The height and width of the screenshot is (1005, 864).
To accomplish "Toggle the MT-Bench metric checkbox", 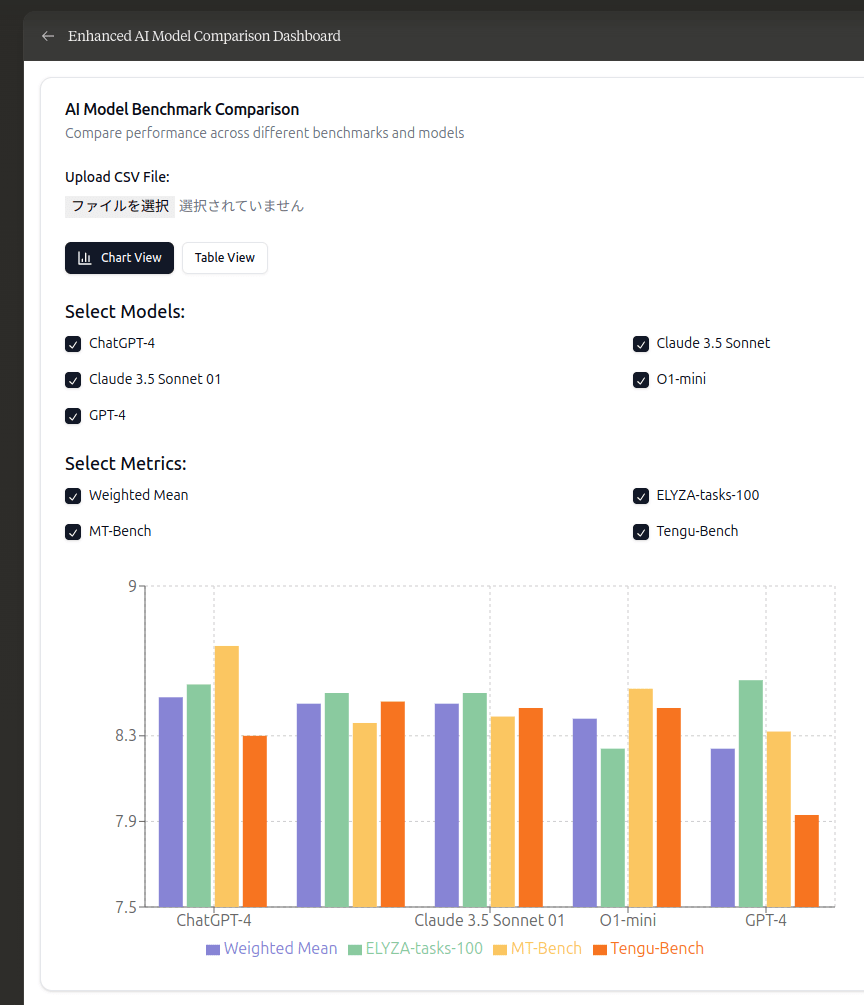I will pos(73,532).
